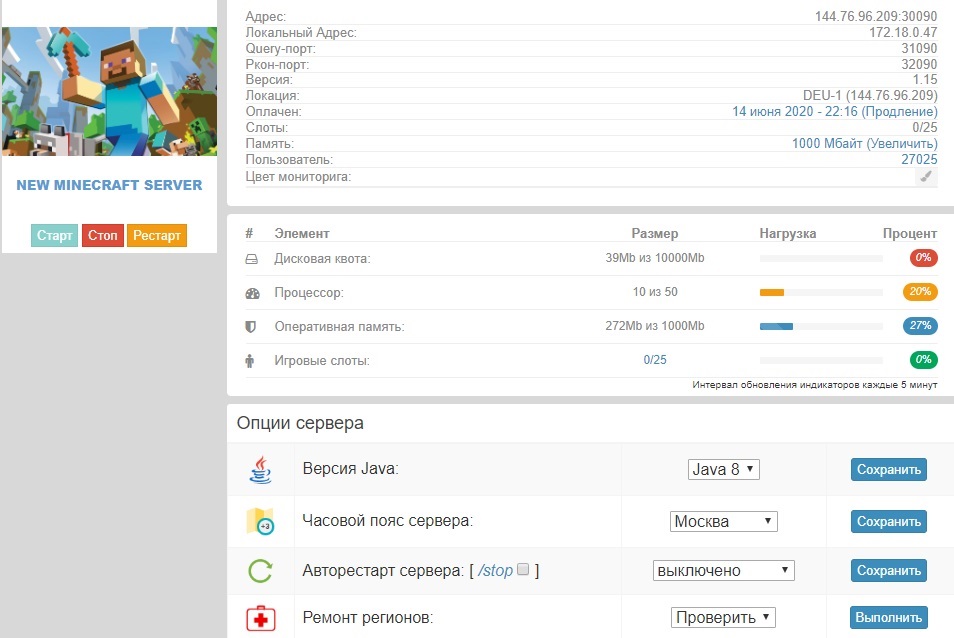Click the player slots person icon

tap(249, 361)
